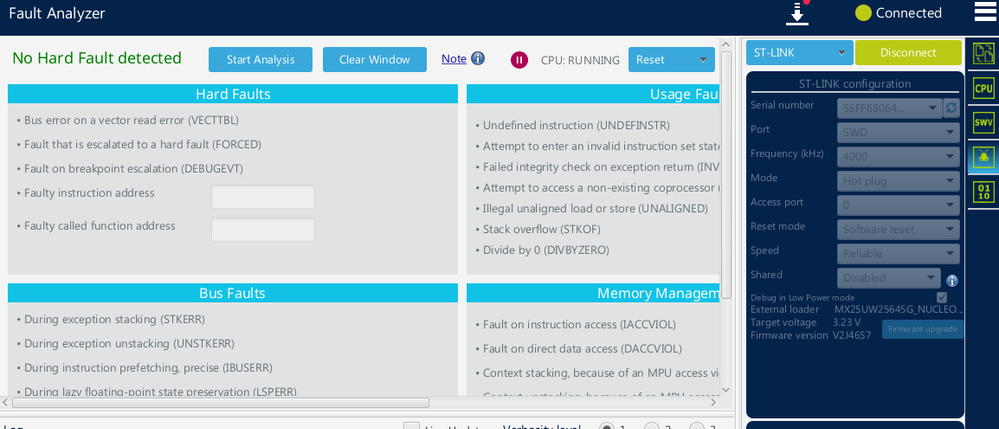Click the Faulty called function address field
The image size is (999, 429).
263,229
